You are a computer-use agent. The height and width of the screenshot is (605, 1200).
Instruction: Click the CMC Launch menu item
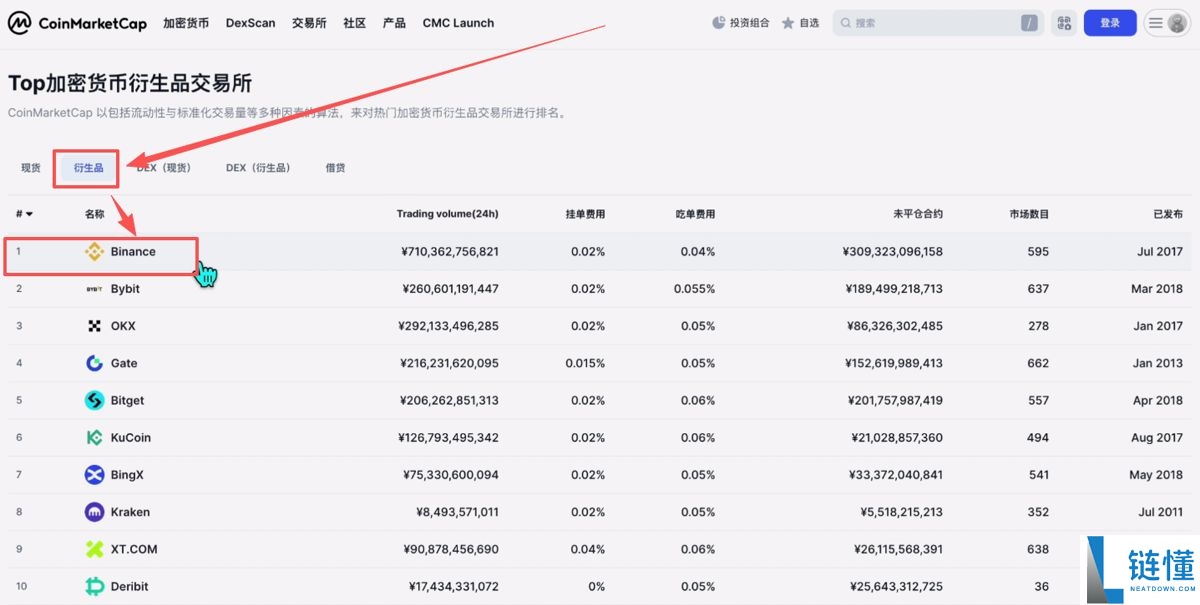457,22
